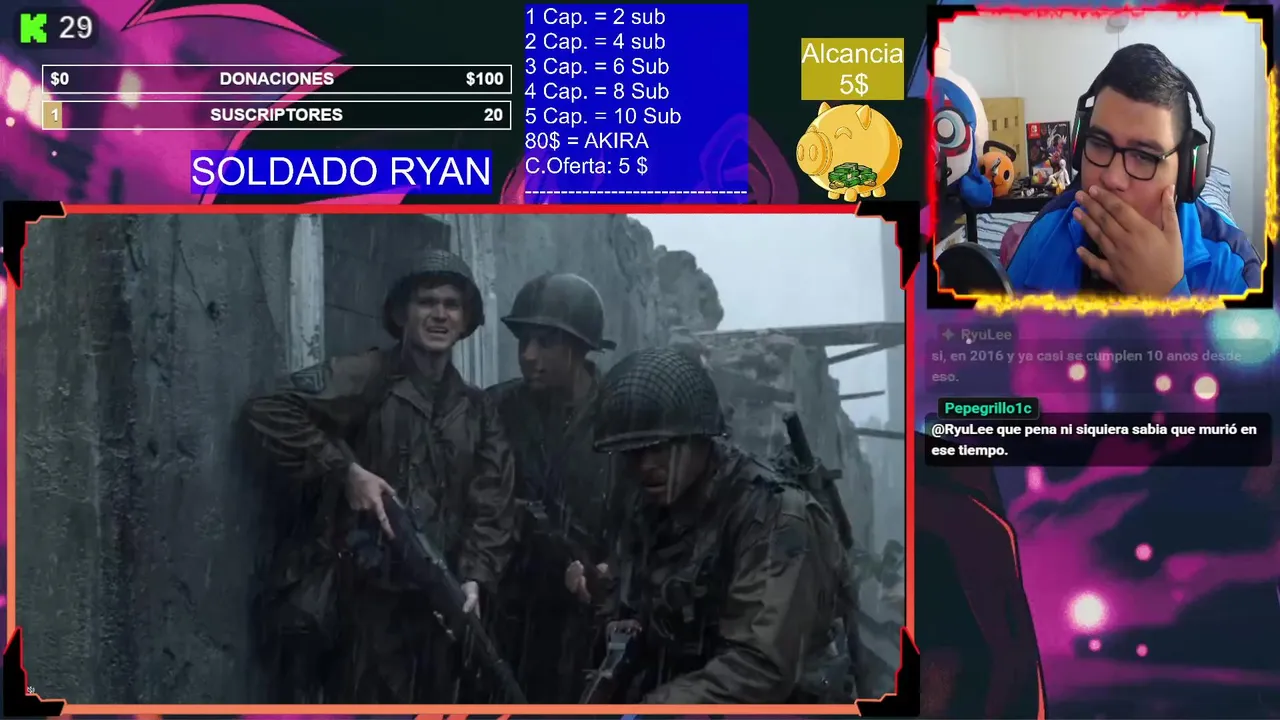This screenshot has height=720, width=1280.
Task: Click the Alcancia 5$ label
Action: point(852,69)
